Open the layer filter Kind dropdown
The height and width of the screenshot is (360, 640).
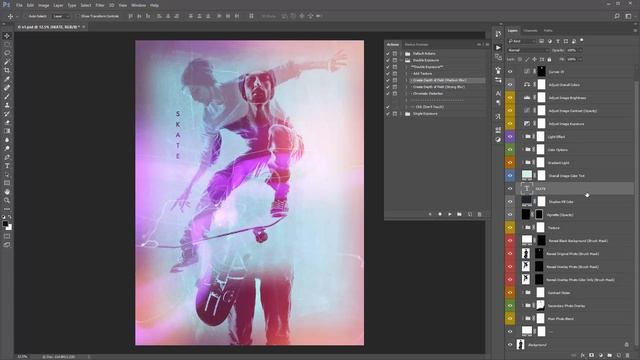[522, 41]
